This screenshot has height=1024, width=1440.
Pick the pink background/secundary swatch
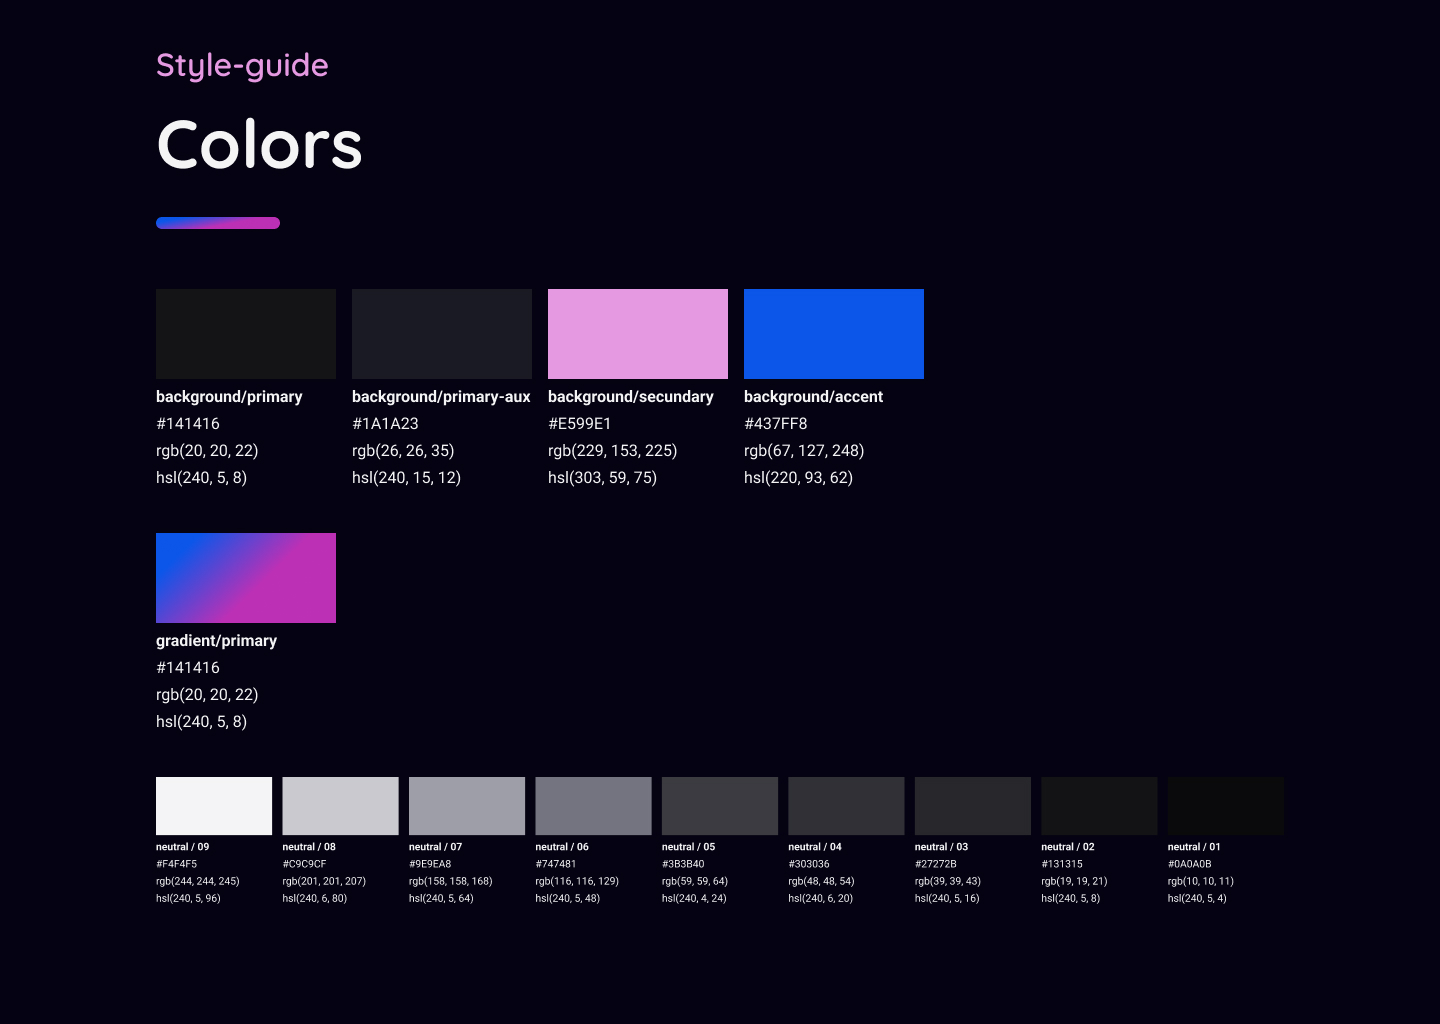coord(638,334)
